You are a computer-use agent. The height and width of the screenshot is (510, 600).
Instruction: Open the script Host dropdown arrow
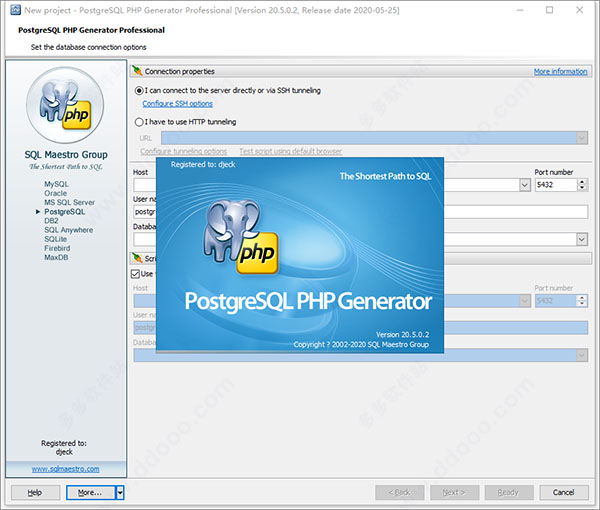pos(525,301)
